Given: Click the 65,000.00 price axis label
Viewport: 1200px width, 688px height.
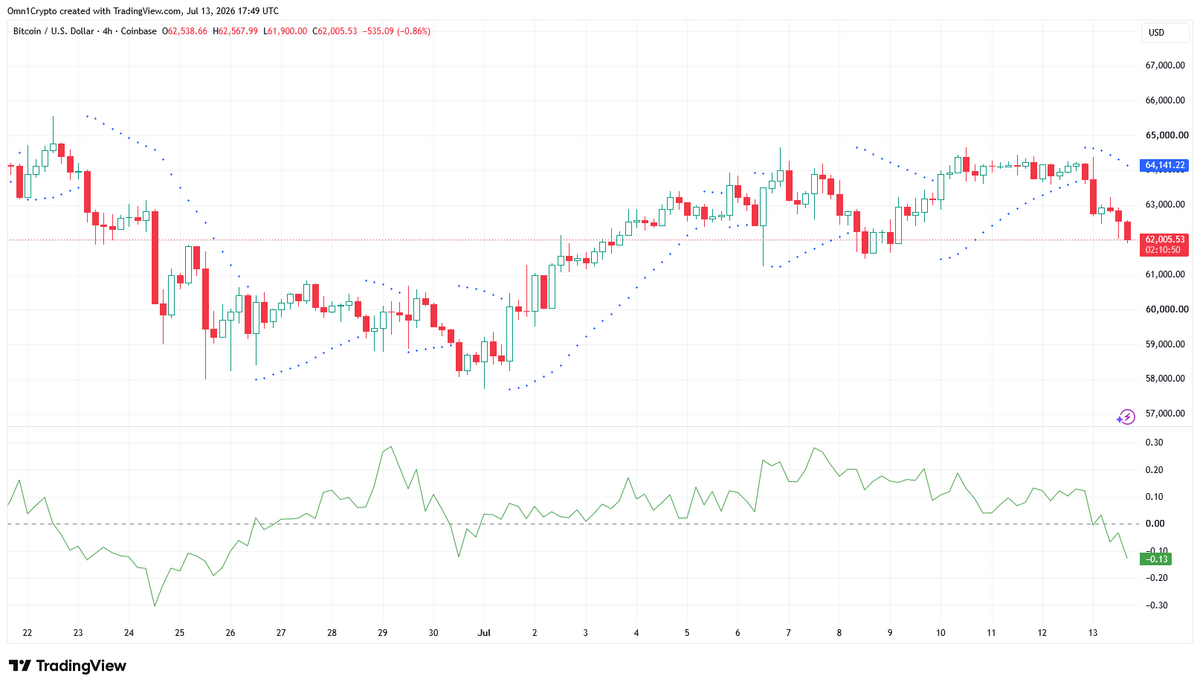Looking at the screenshot, I should click(x=1166, y=135).
